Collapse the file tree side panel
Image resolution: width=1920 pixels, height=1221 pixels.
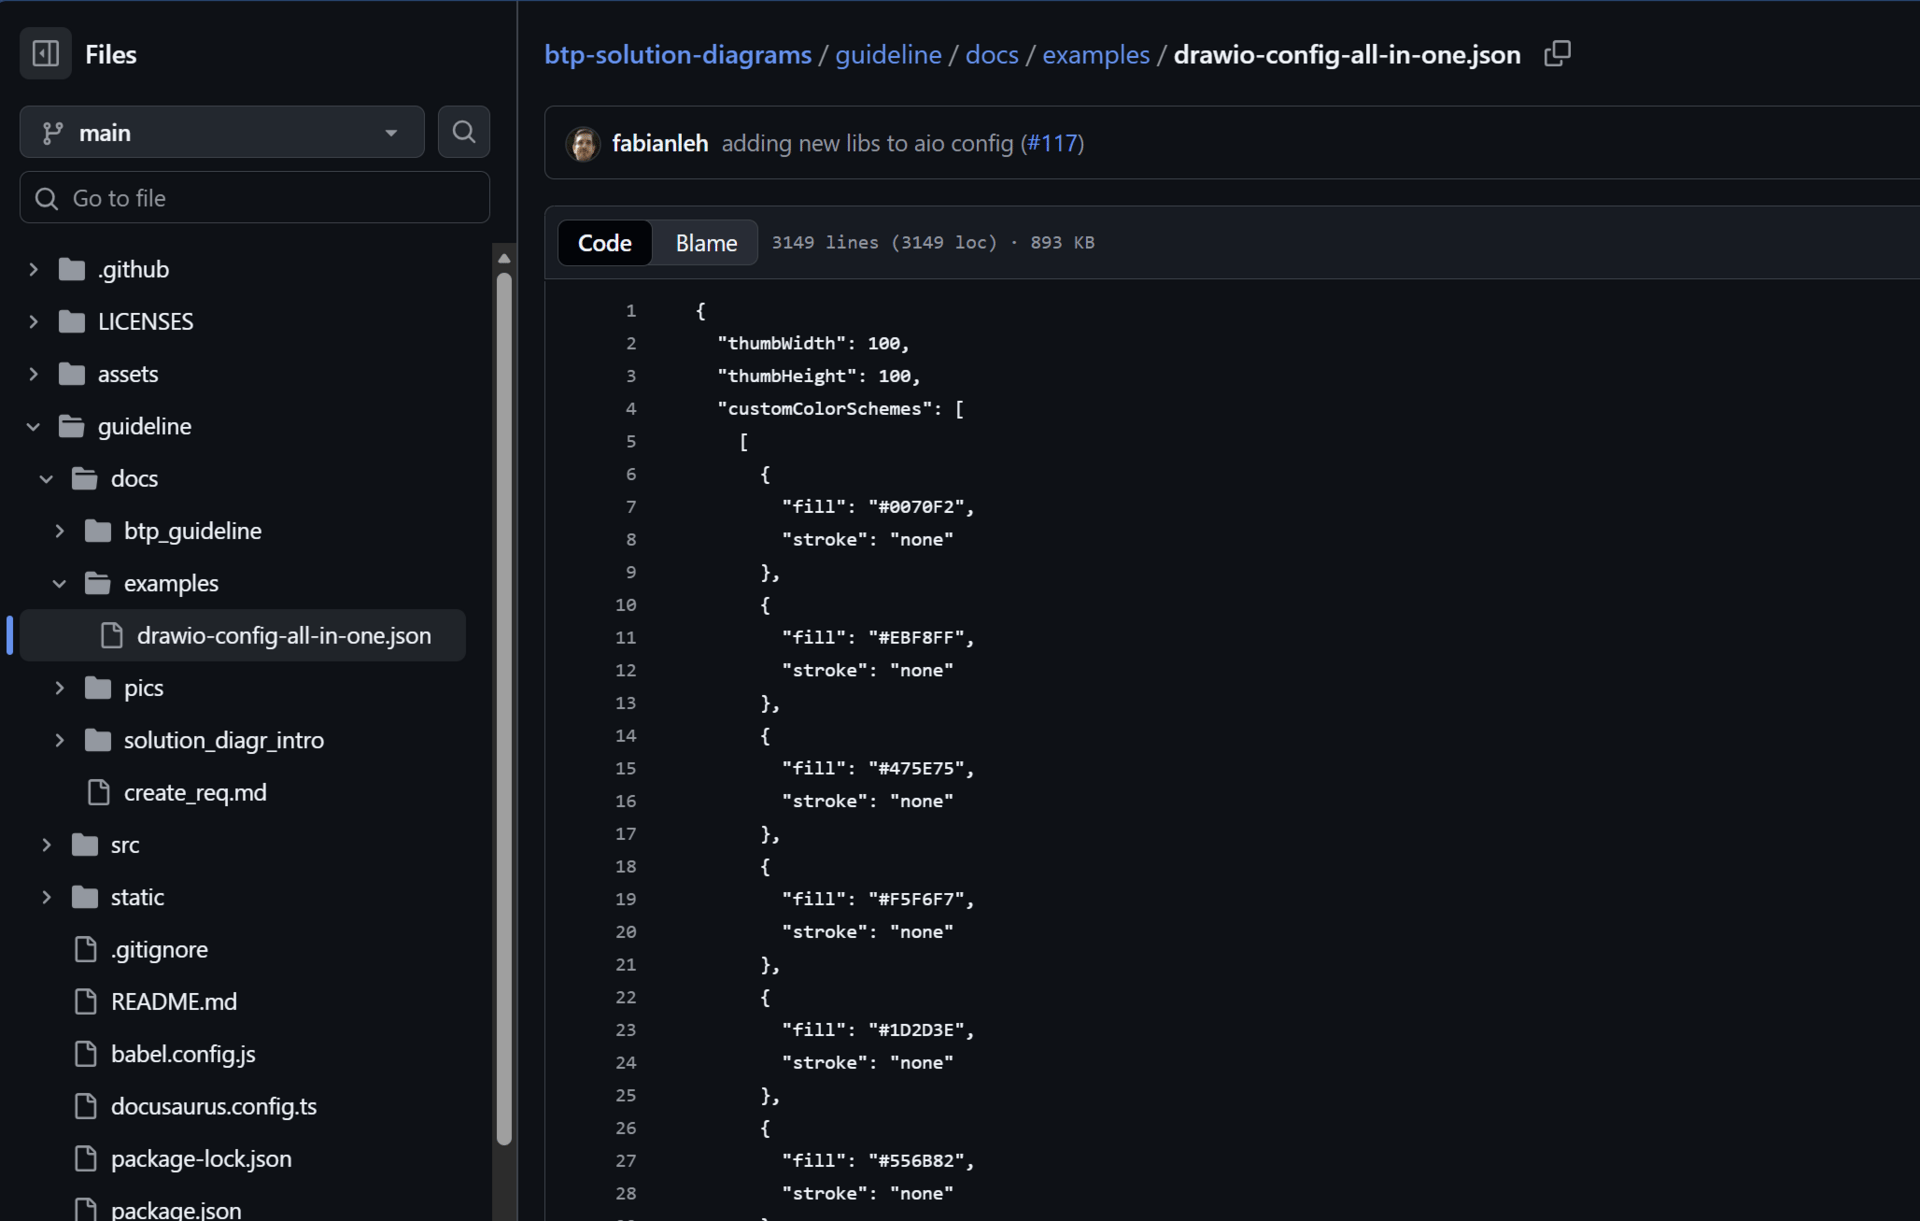click(45, 54)
